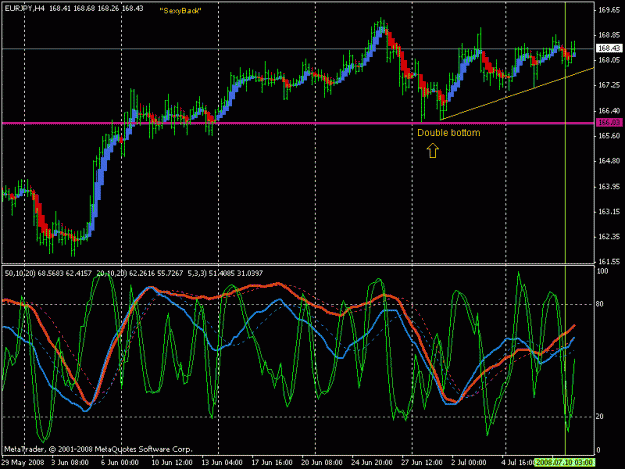The image size is (625, 469).
Task: Click the 168.85 price scale value
Action: click(609, 35)
